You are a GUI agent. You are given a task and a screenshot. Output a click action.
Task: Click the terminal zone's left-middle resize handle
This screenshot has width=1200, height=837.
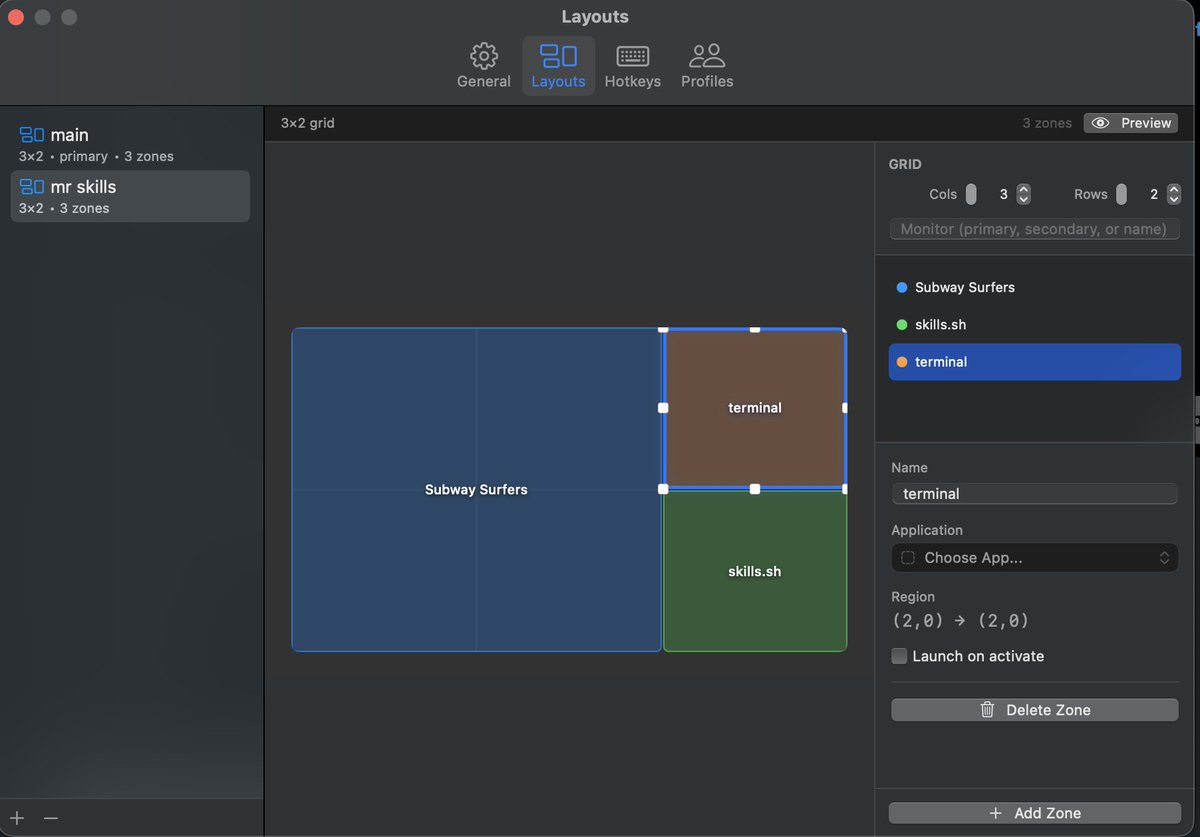coord(662,408)
